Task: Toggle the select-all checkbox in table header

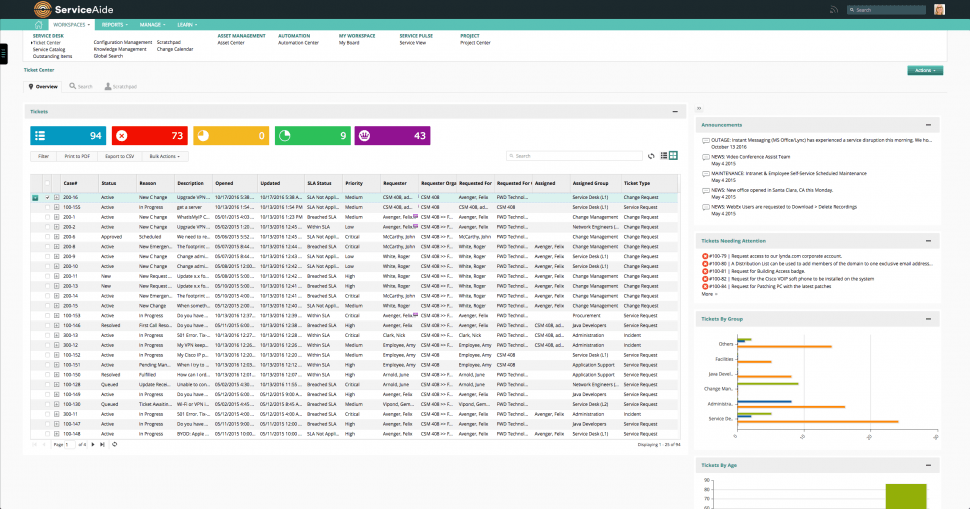Action: click(x=47, y=183)
